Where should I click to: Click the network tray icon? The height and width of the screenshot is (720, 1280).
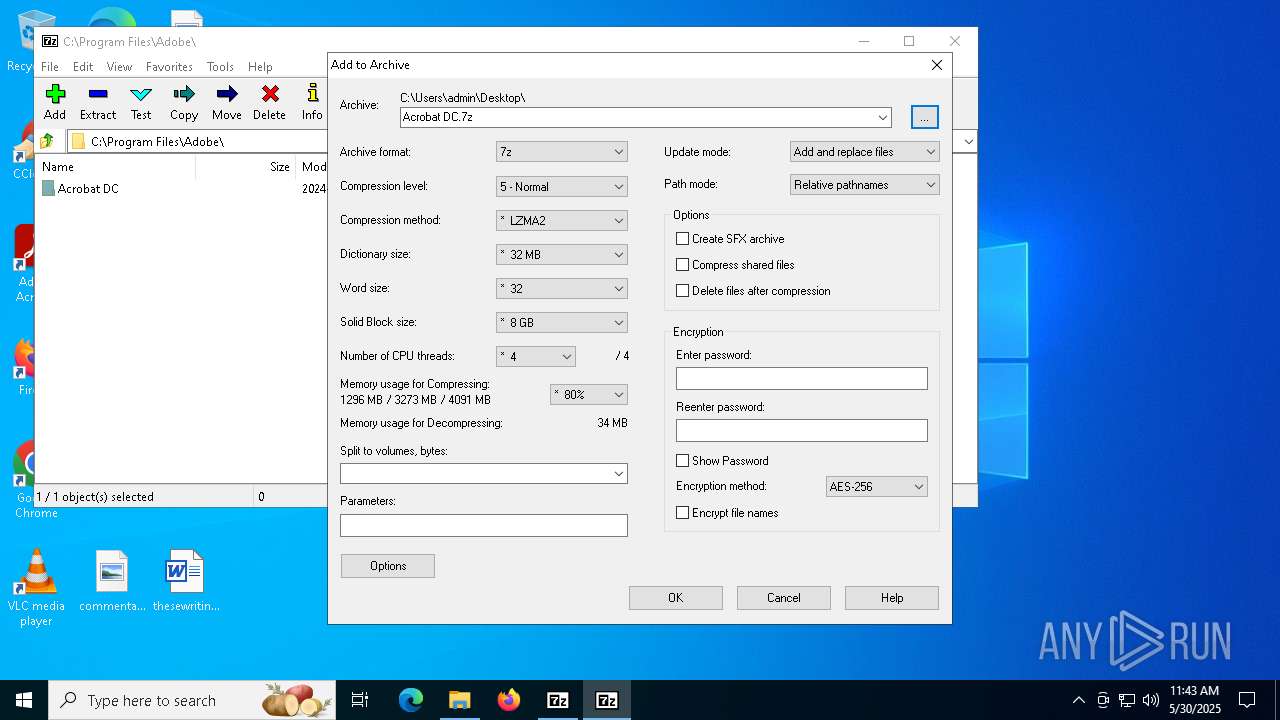tap(1127, 700)
